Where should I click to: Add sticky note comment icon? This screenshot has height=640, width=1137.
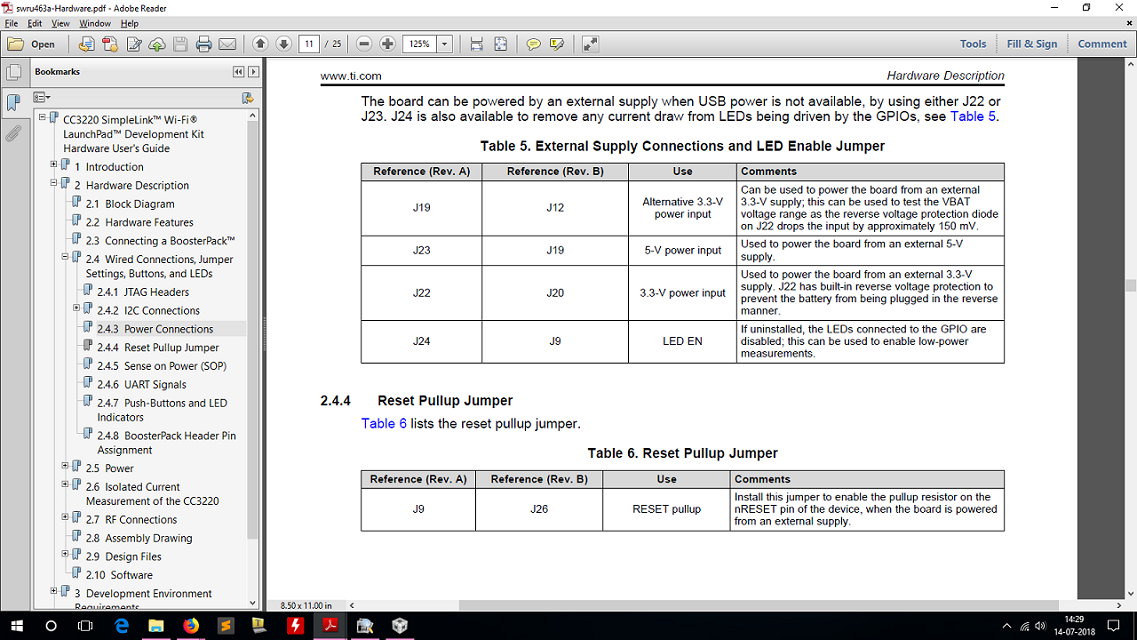(x=533, y=44)
